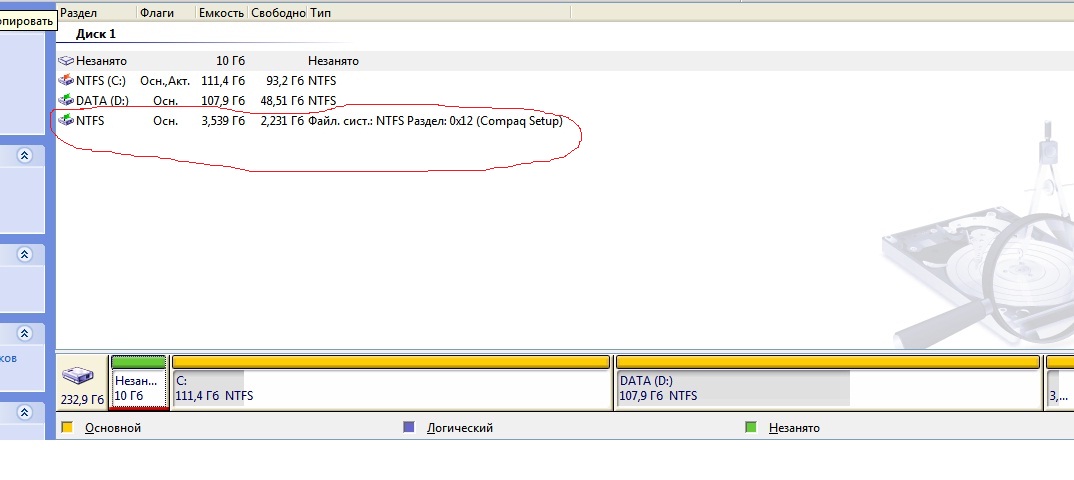The image size is (1074, 480).
Task: Select the C: 111,4 Гб block in disk map
Action: pyautogui.click(x=390, y=382)
